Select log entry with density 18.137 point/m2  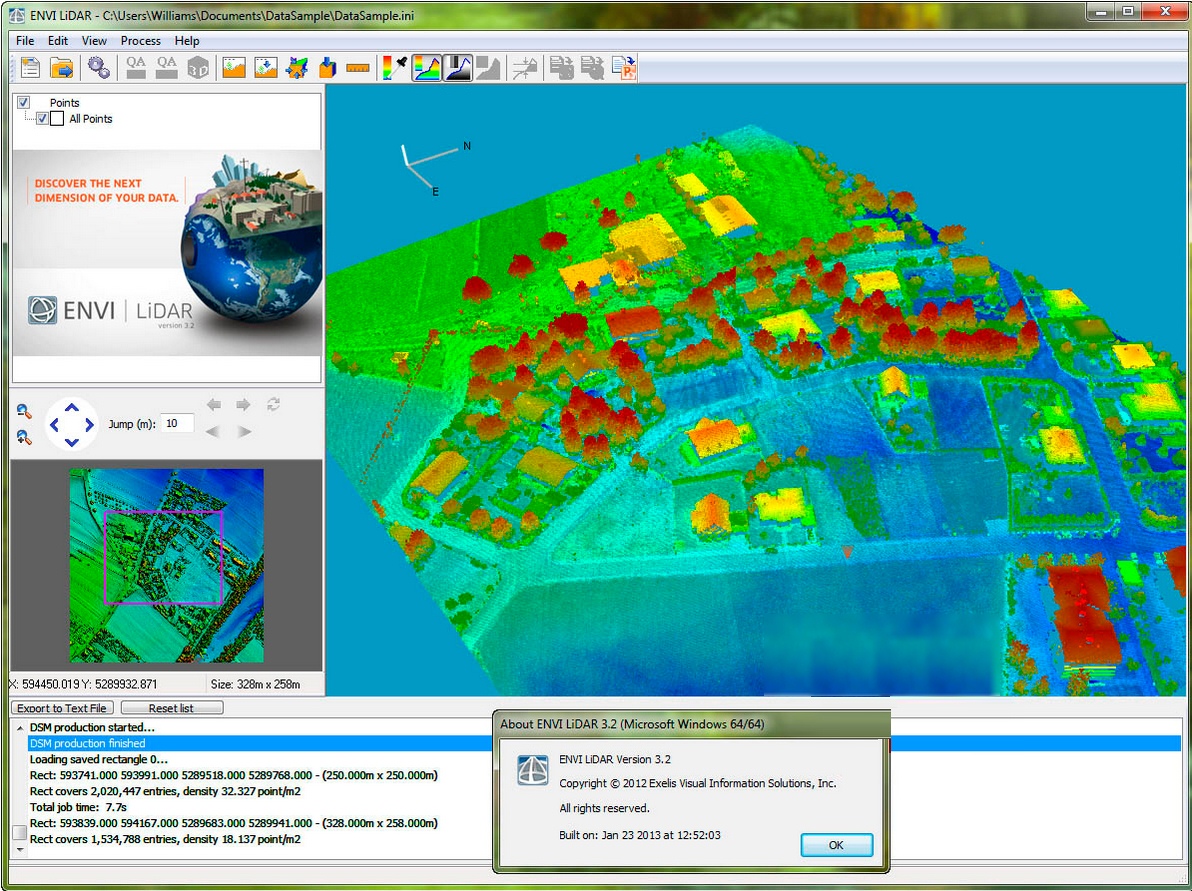pyautogui.click(x=165, y=839)
